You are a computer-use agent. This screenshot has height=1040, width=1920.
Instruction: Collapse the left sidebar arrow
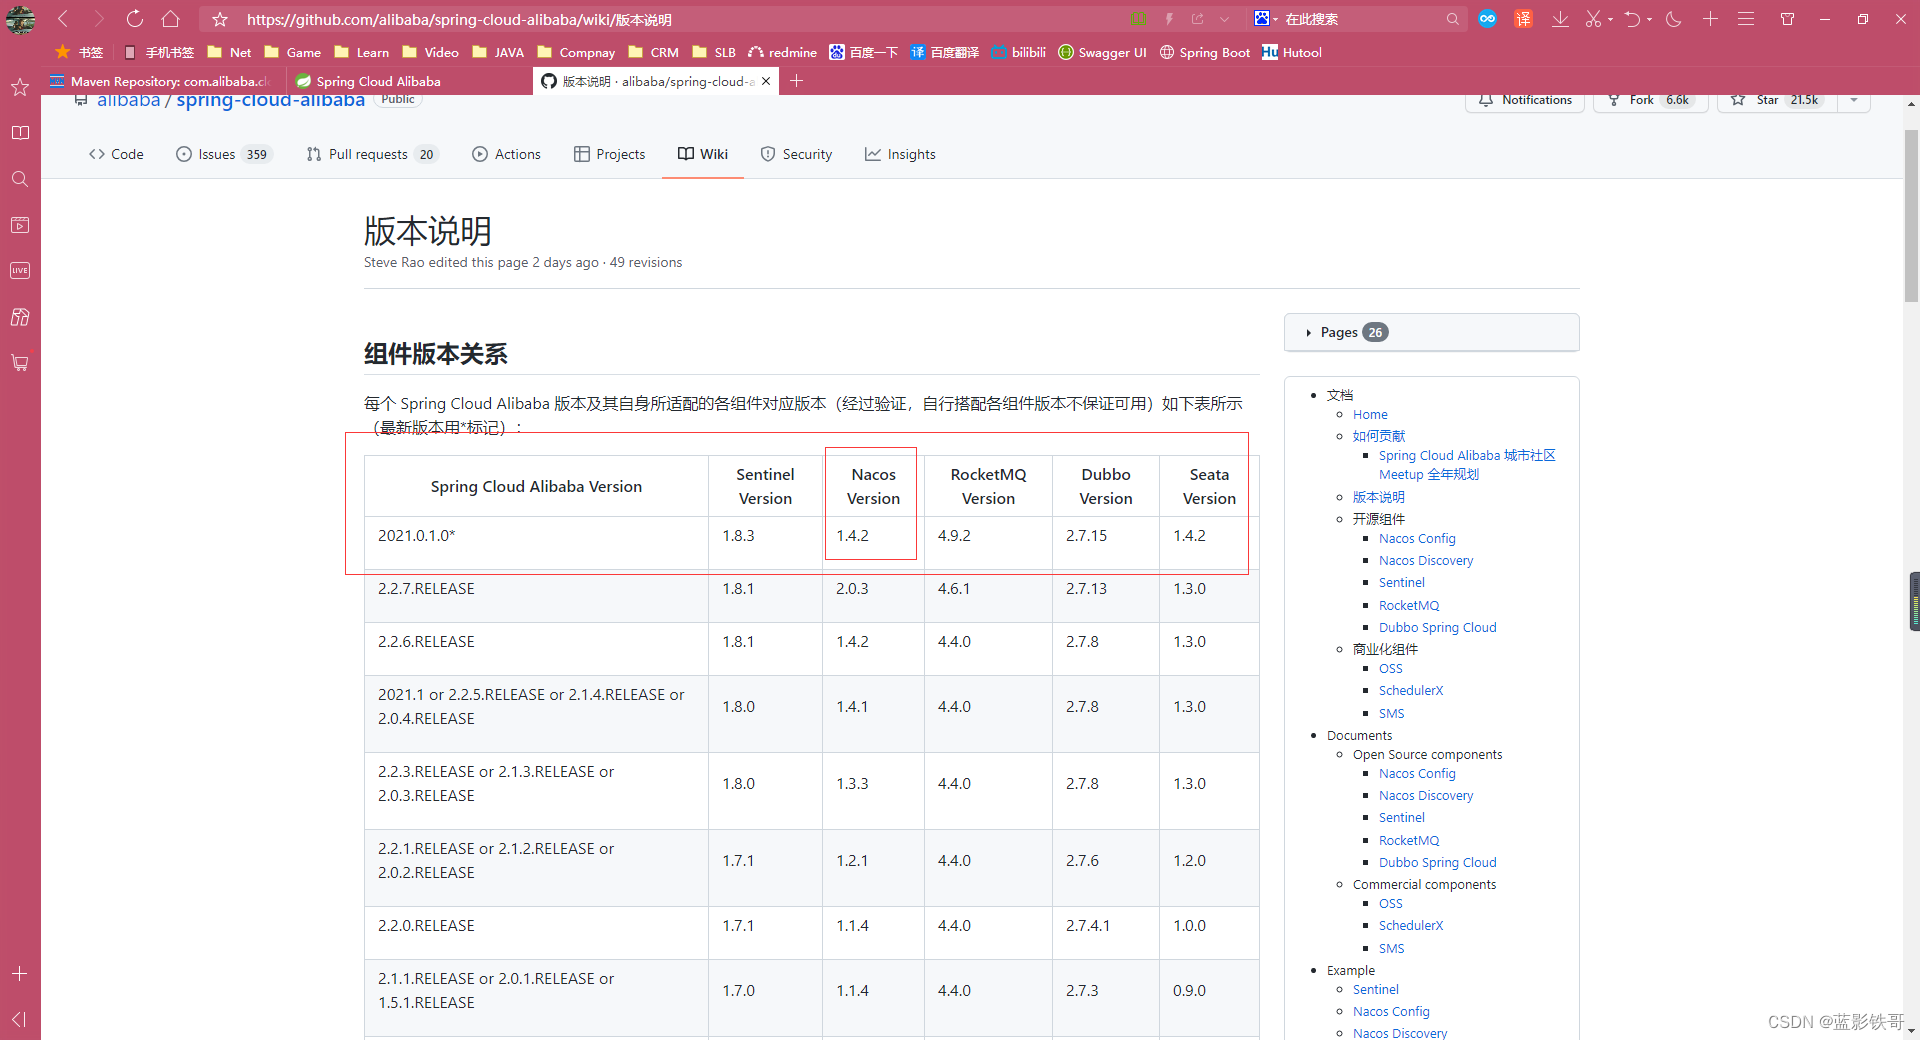point(19,1019)
